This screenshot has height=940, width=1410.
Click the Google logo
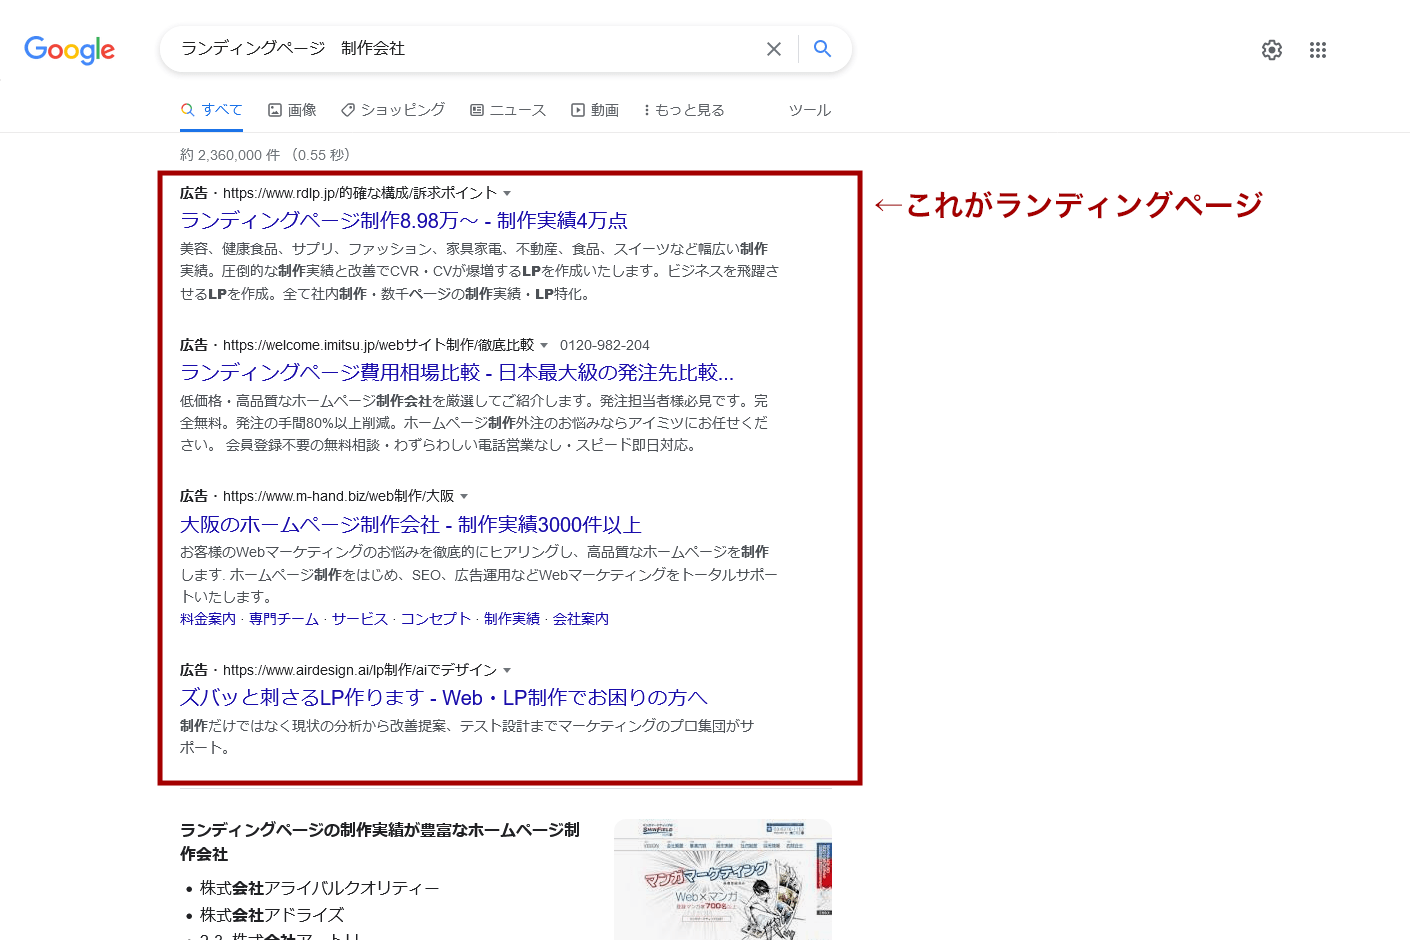pyautogui.click(x=69, y=49)
